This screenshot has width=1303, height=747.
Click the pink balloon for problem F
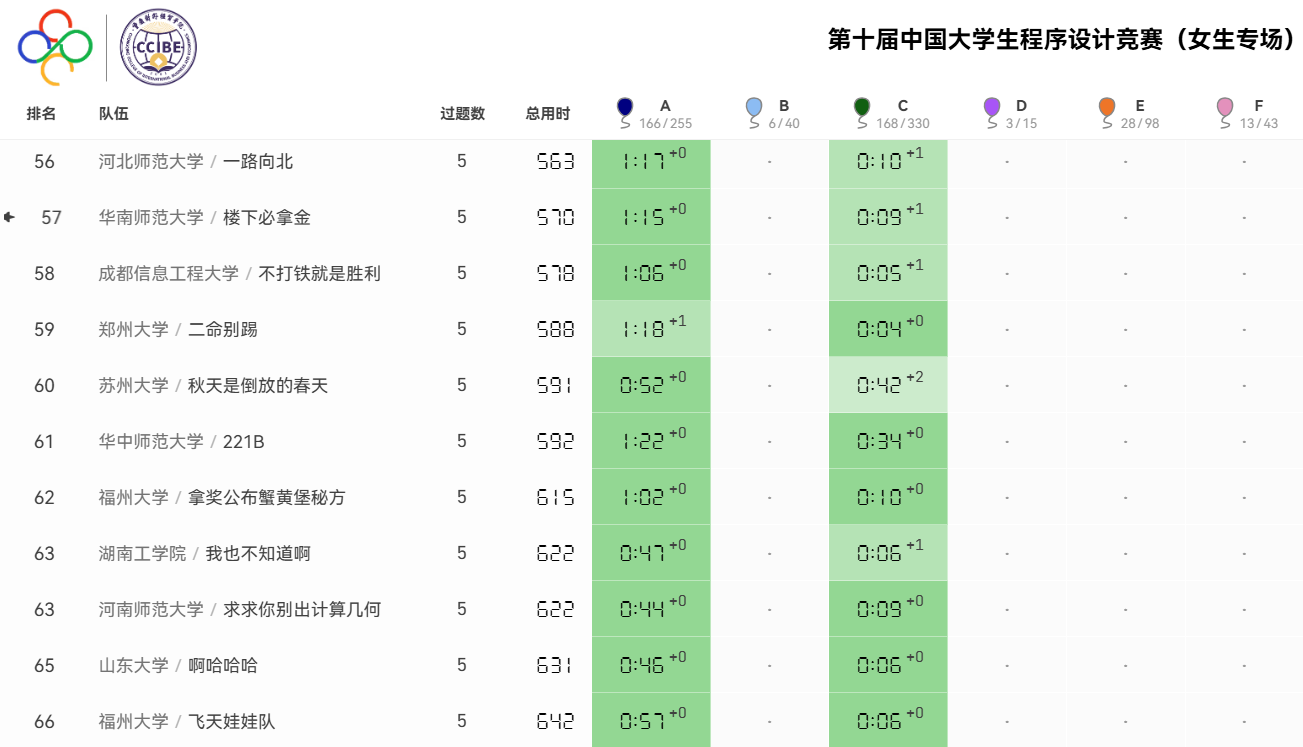point(1224,108)
